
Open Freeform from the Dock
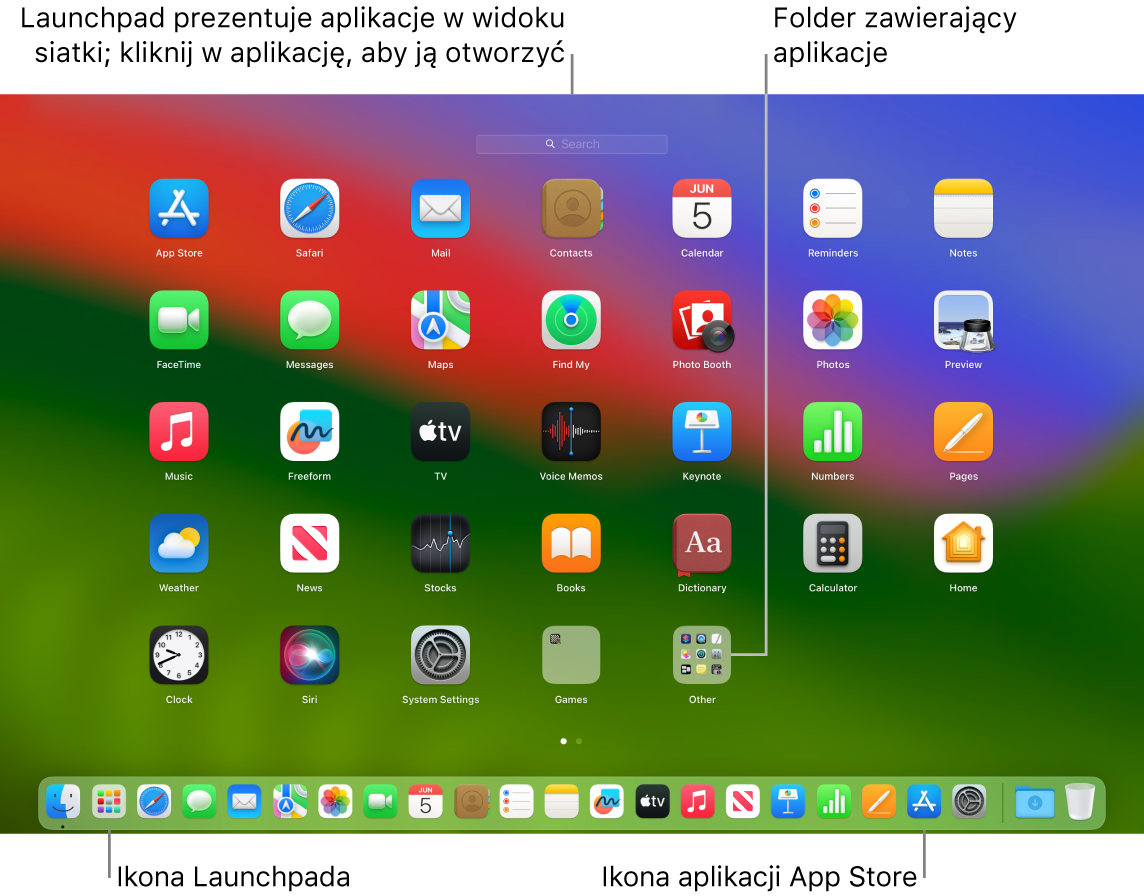tap(607, 802)
